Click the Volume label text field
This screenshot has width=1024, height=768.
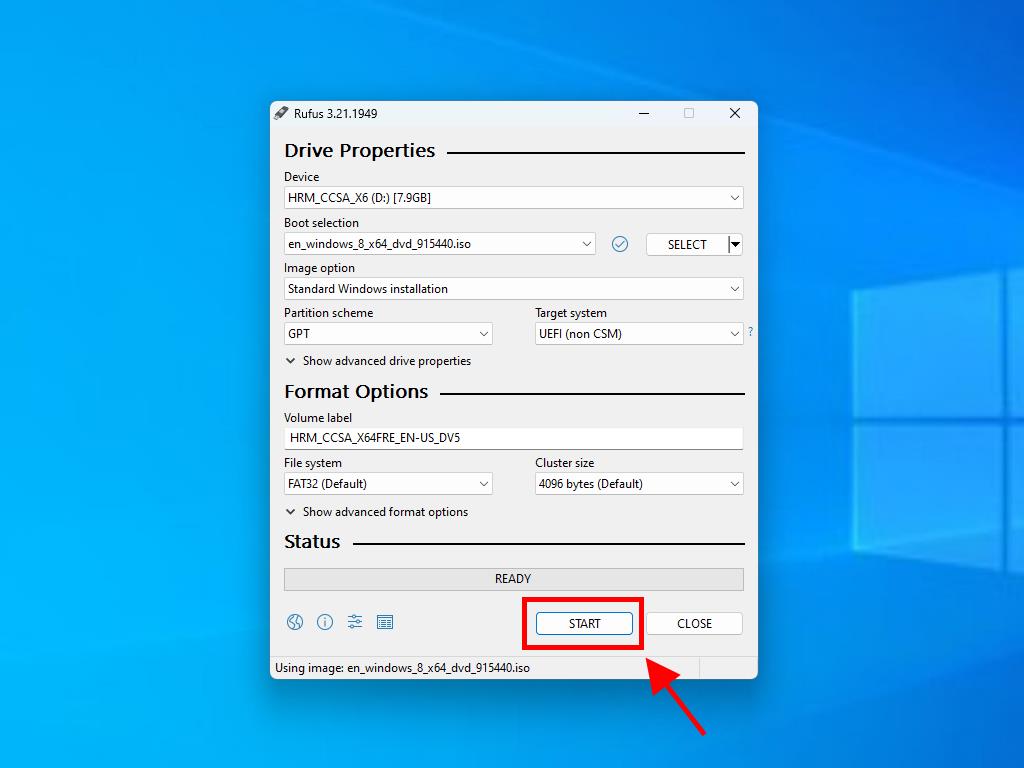tap(513, 438)
